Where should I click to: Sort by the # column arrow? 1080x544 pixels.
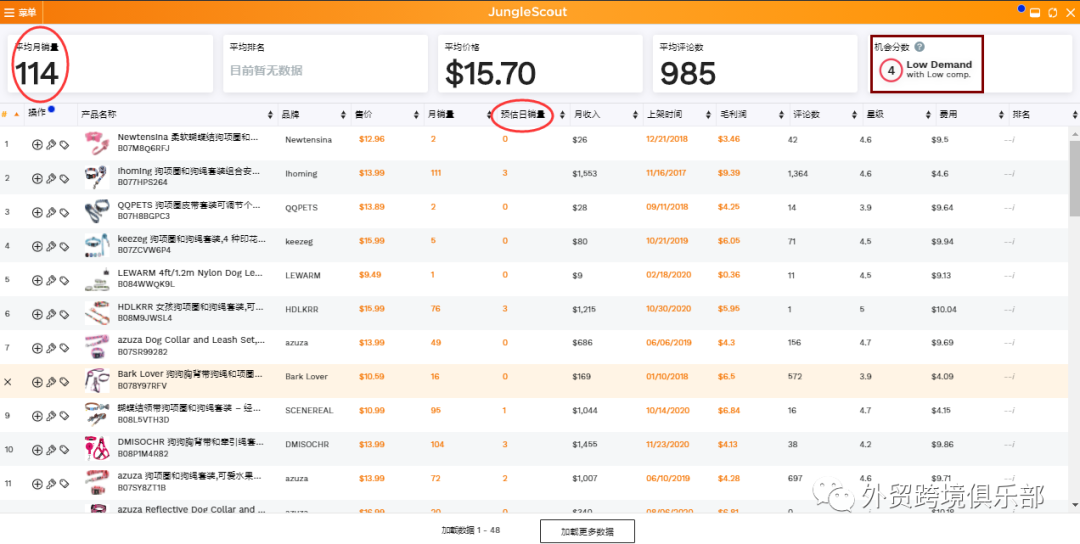pyautogui.click(x=17, y=114)
